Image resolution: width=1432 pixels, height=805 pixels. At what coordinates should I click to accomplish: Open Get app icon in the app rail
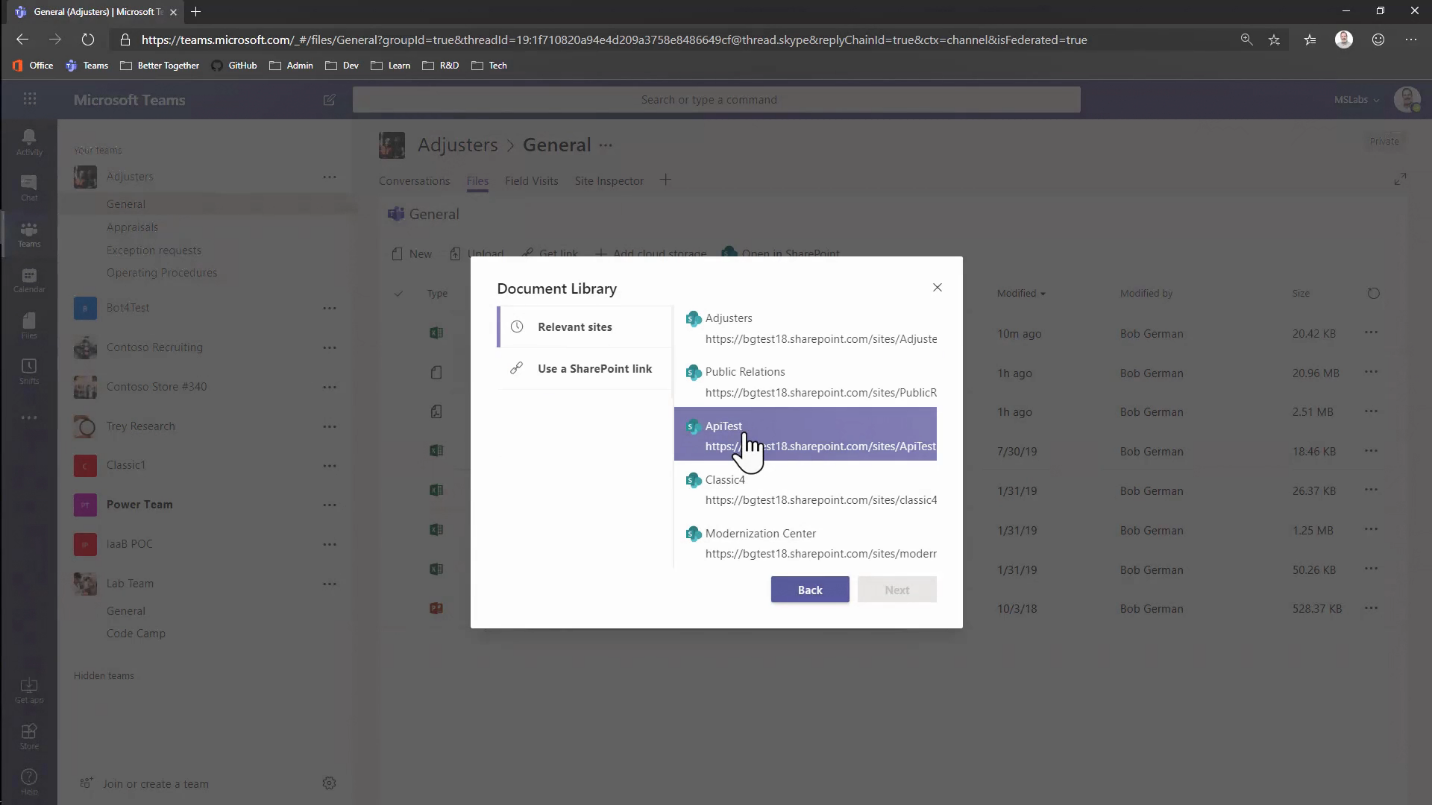coord(29,691)
